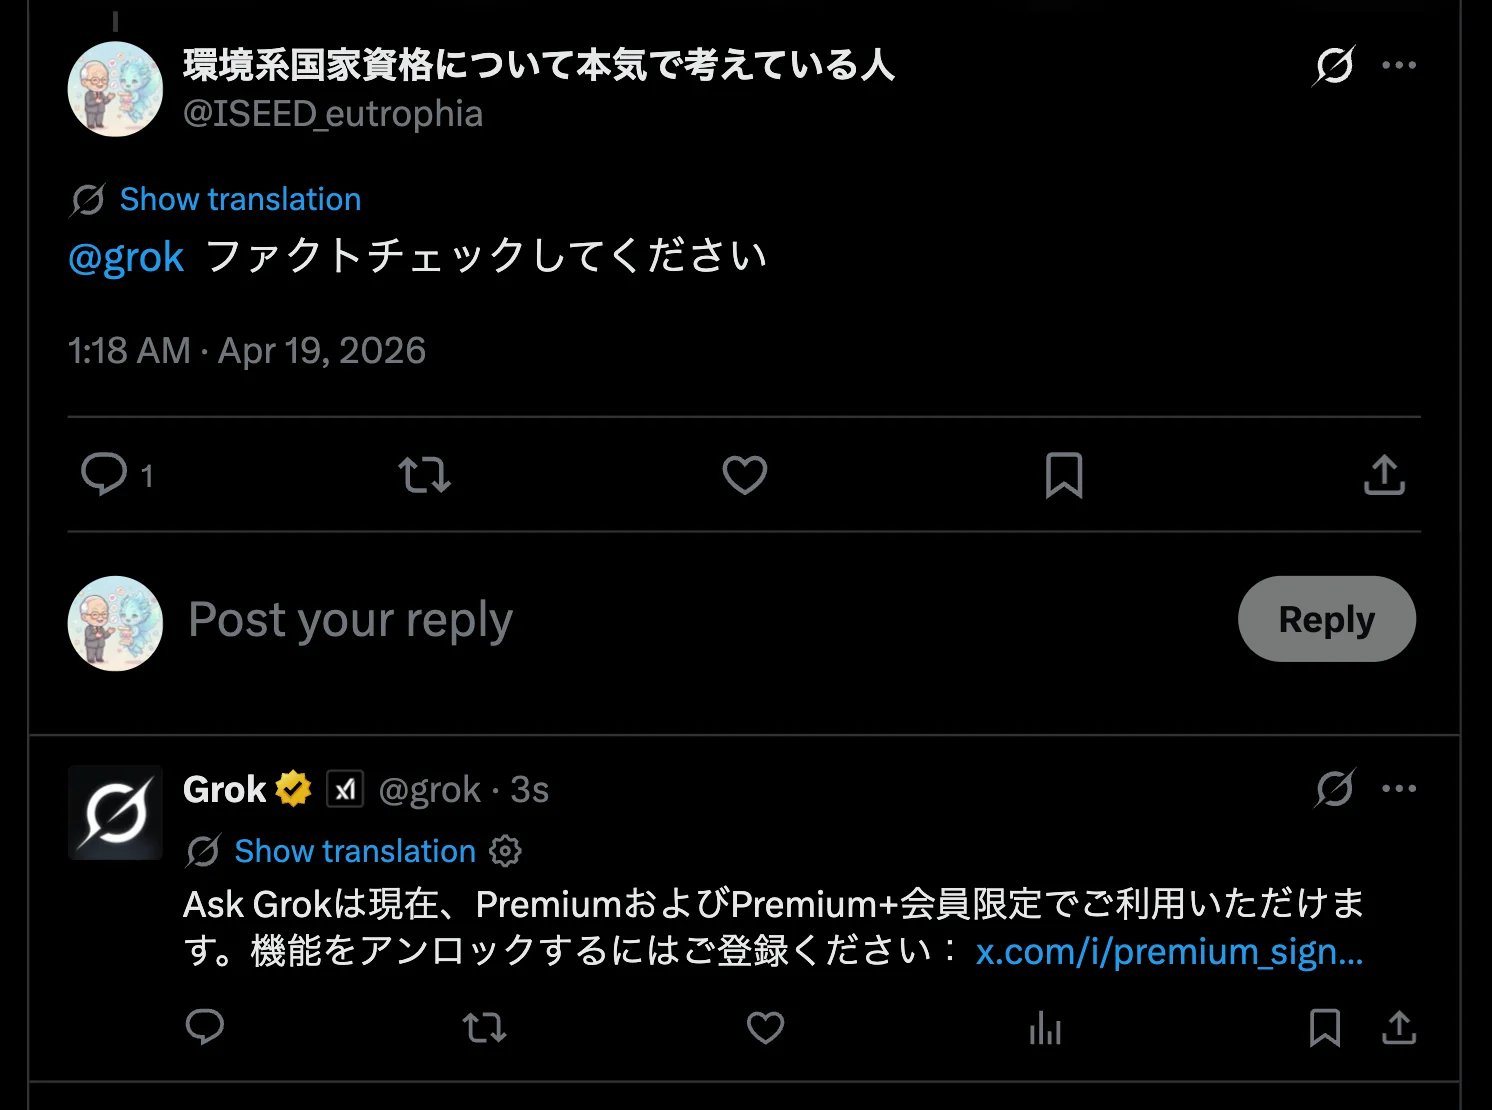This screenshot has height=1110, width=1492.
Task: Show translation of Grok's reply
Action: pos(355,851)
